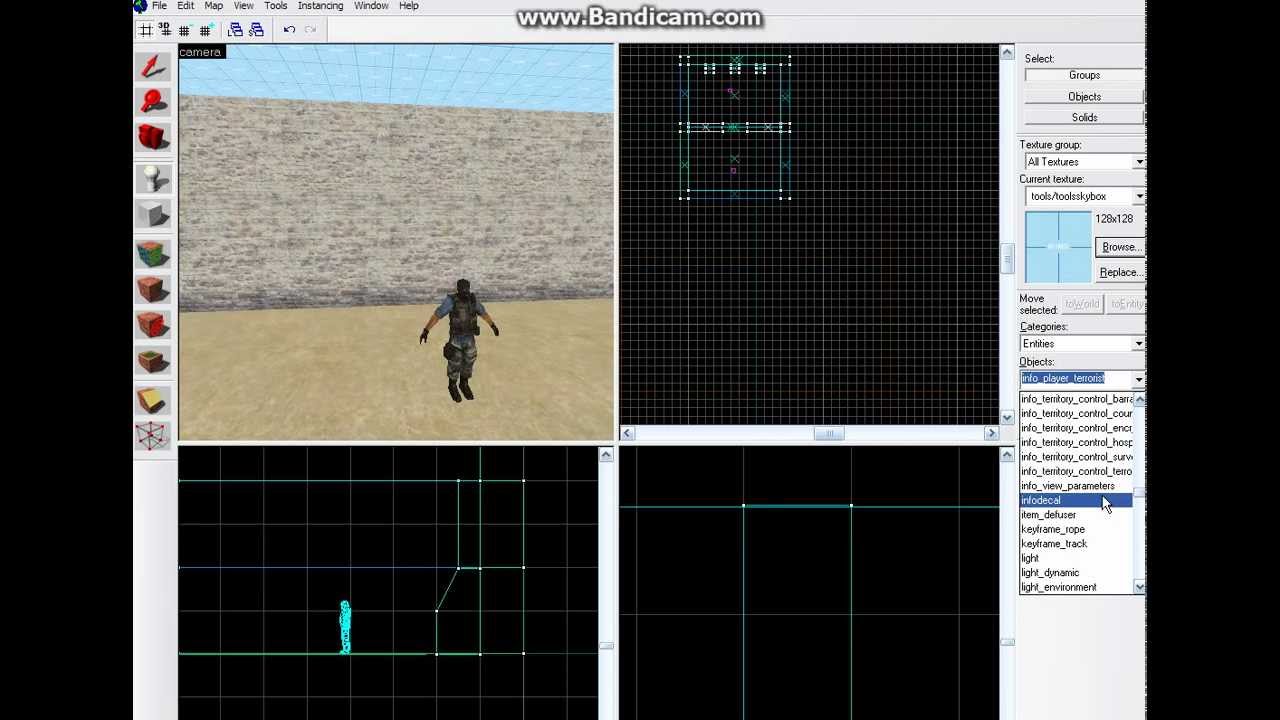This screenshot has height=720, width=1280.
Task: Click the Redo arrow icon
Action: point(310,30)
